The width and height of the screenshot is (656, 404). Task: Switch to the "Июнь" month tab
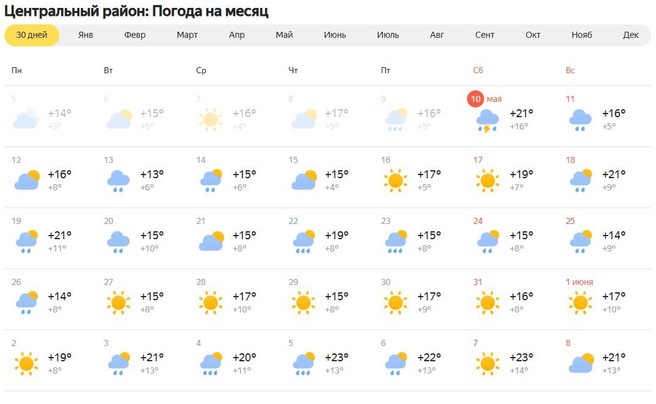335,35
